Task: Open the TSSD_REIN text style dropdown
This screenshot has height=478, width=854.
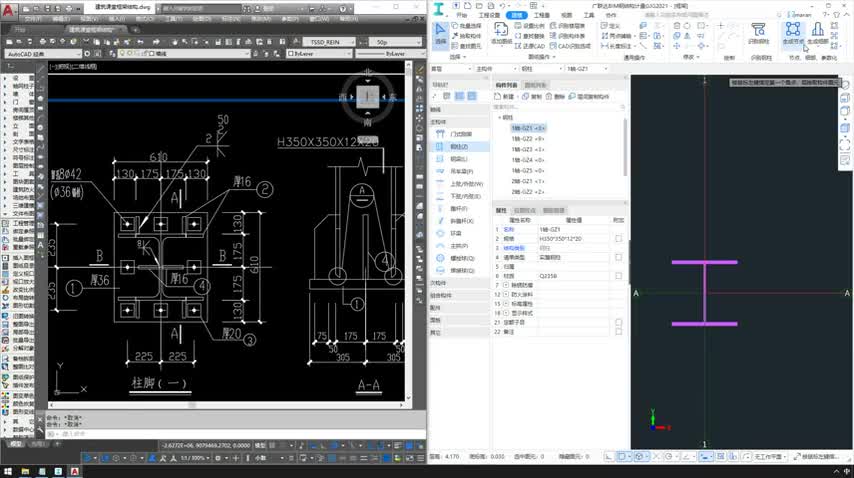Action: 329,42
